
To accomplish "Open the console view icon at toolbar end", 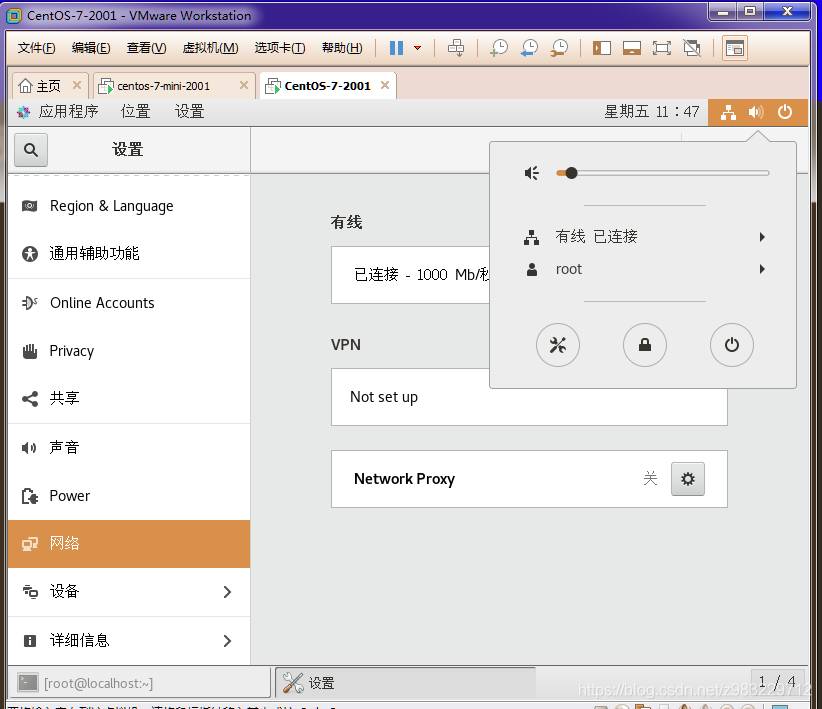I will click(734, 48).
